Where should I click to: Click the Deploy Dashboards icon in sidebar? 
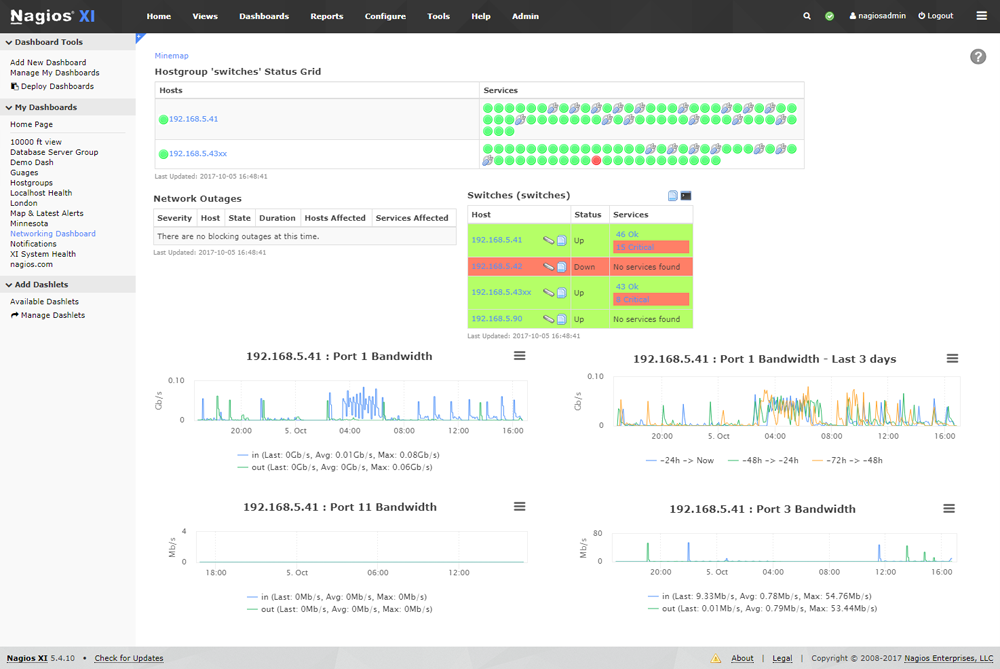15,86
